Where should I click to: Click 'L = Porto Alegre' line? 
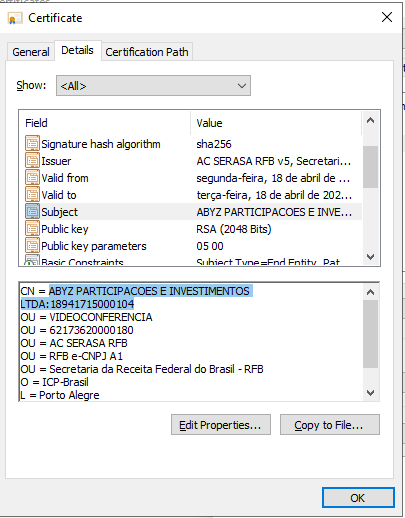(x=60, y=395)
